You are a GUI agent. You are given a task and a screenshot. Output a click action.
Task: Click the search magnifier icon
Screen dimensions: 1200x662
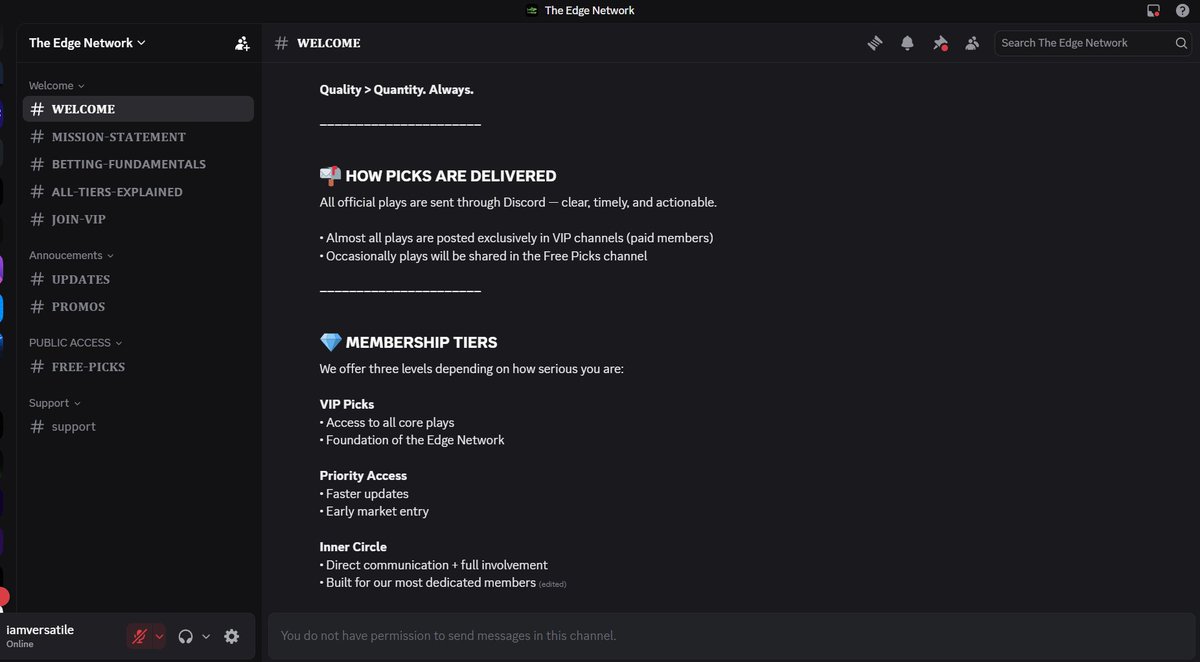[1181, 43]
